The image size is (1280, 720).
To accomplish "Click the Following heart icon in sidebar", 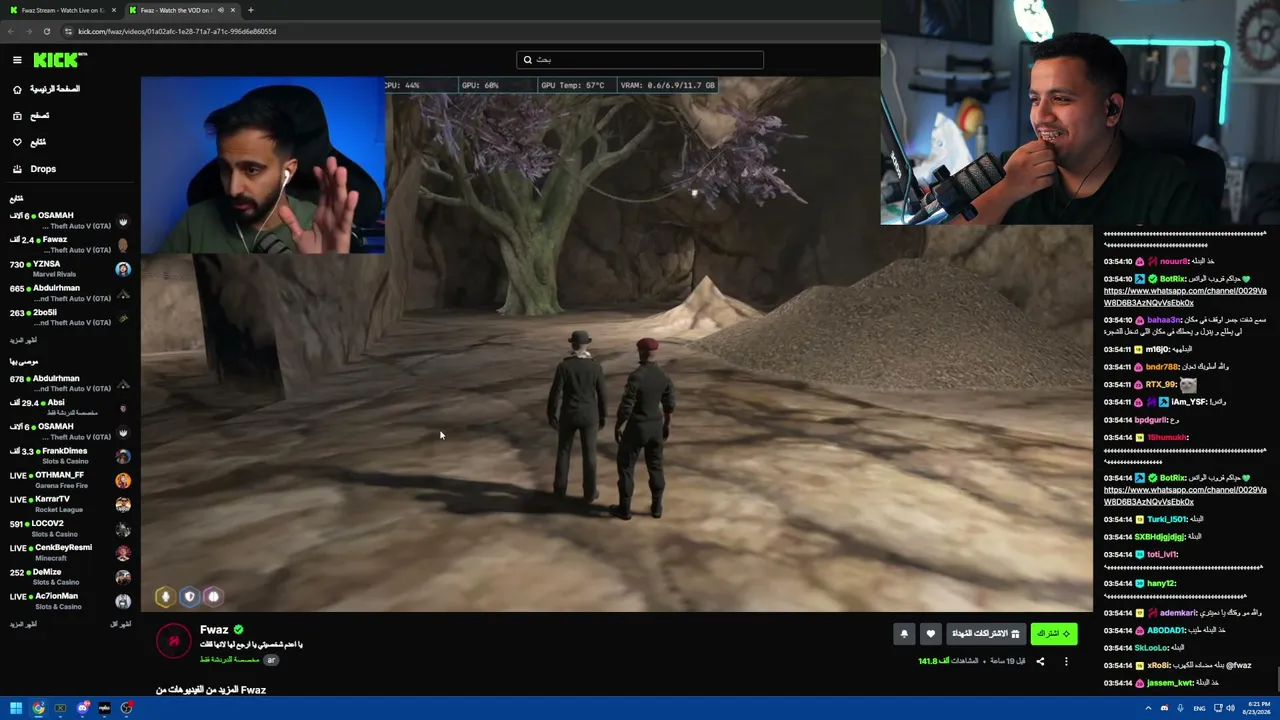I will pos(17,142).
